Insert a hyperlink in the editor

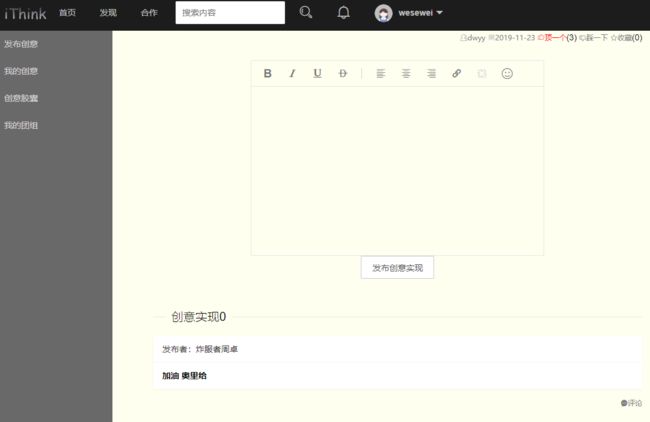pos(456,73)
